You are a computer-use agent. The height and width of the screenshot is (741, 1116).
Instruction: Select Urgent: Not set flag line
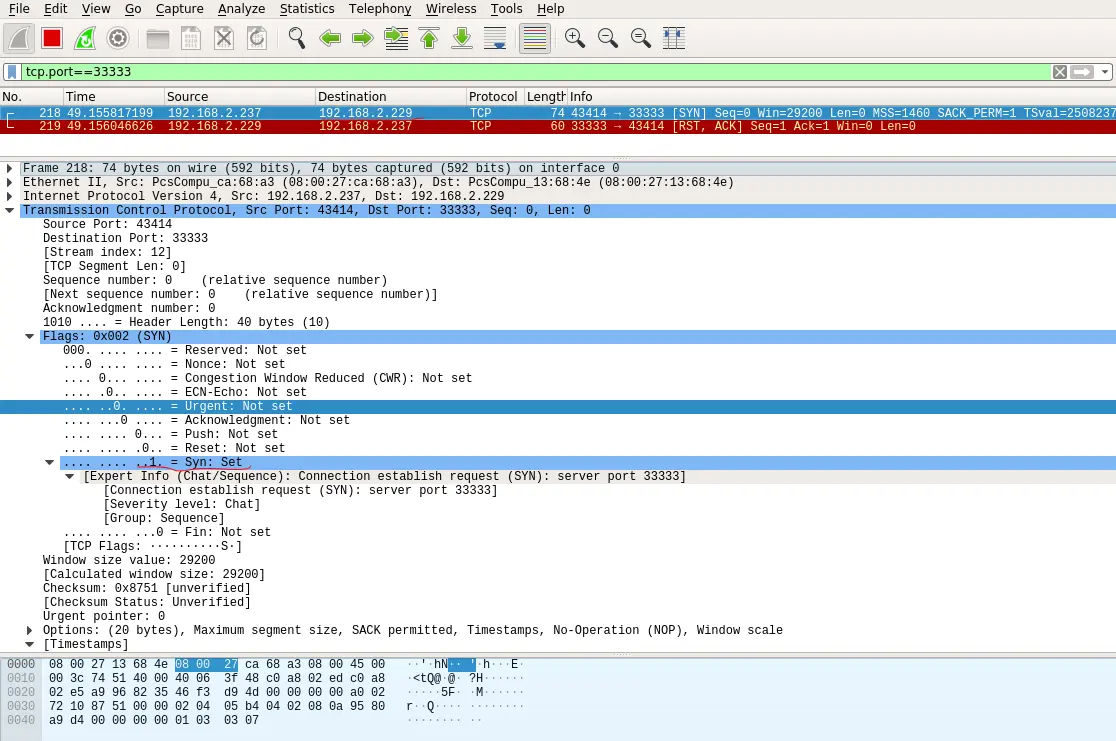[x=558, y=406]
